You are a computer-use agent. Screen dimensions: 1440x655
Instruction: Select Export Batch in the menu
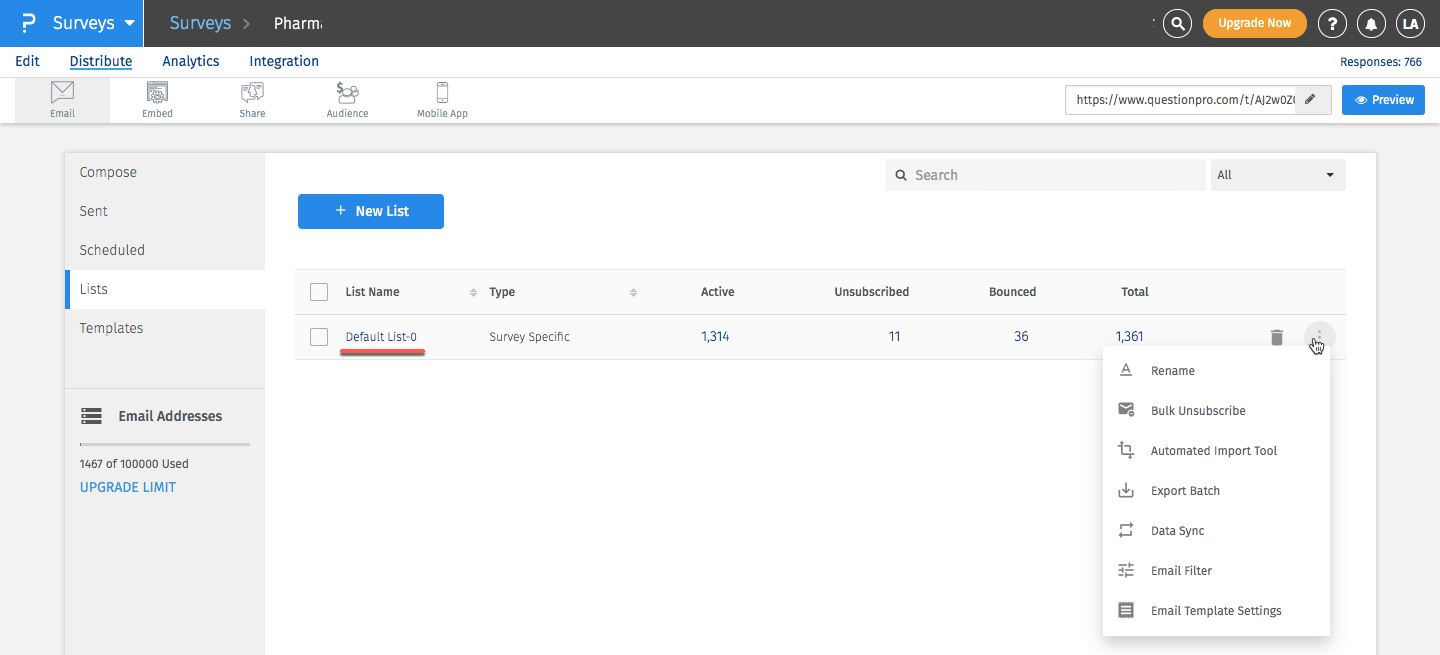pos(1185,491)
